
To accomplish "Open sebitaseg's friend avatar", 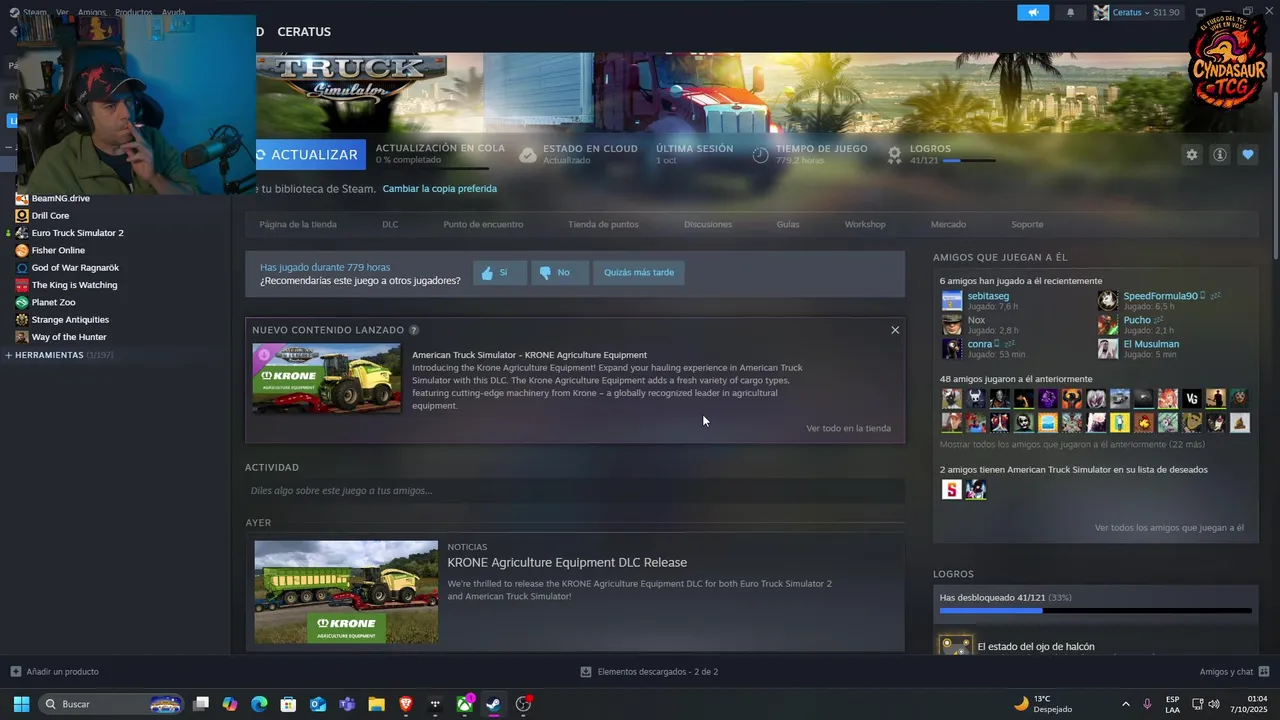I will click(x=952, y=301).
